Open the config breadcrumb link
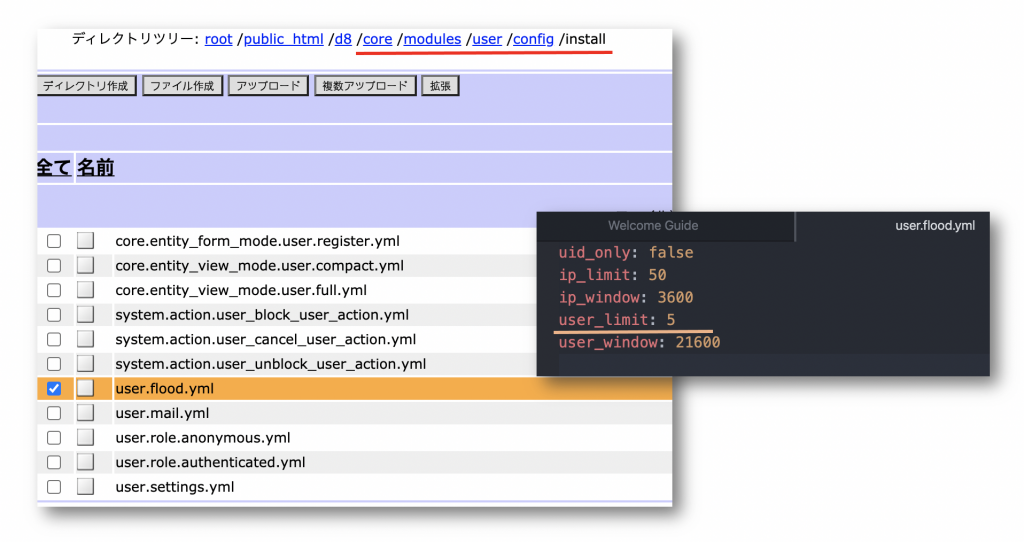Image resolution: width=1024 pixels, height=542 pixels. (534, 39)
